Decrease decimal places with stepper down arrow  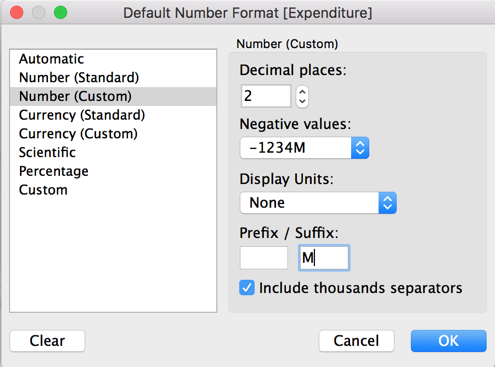click(x=302, y=101)
